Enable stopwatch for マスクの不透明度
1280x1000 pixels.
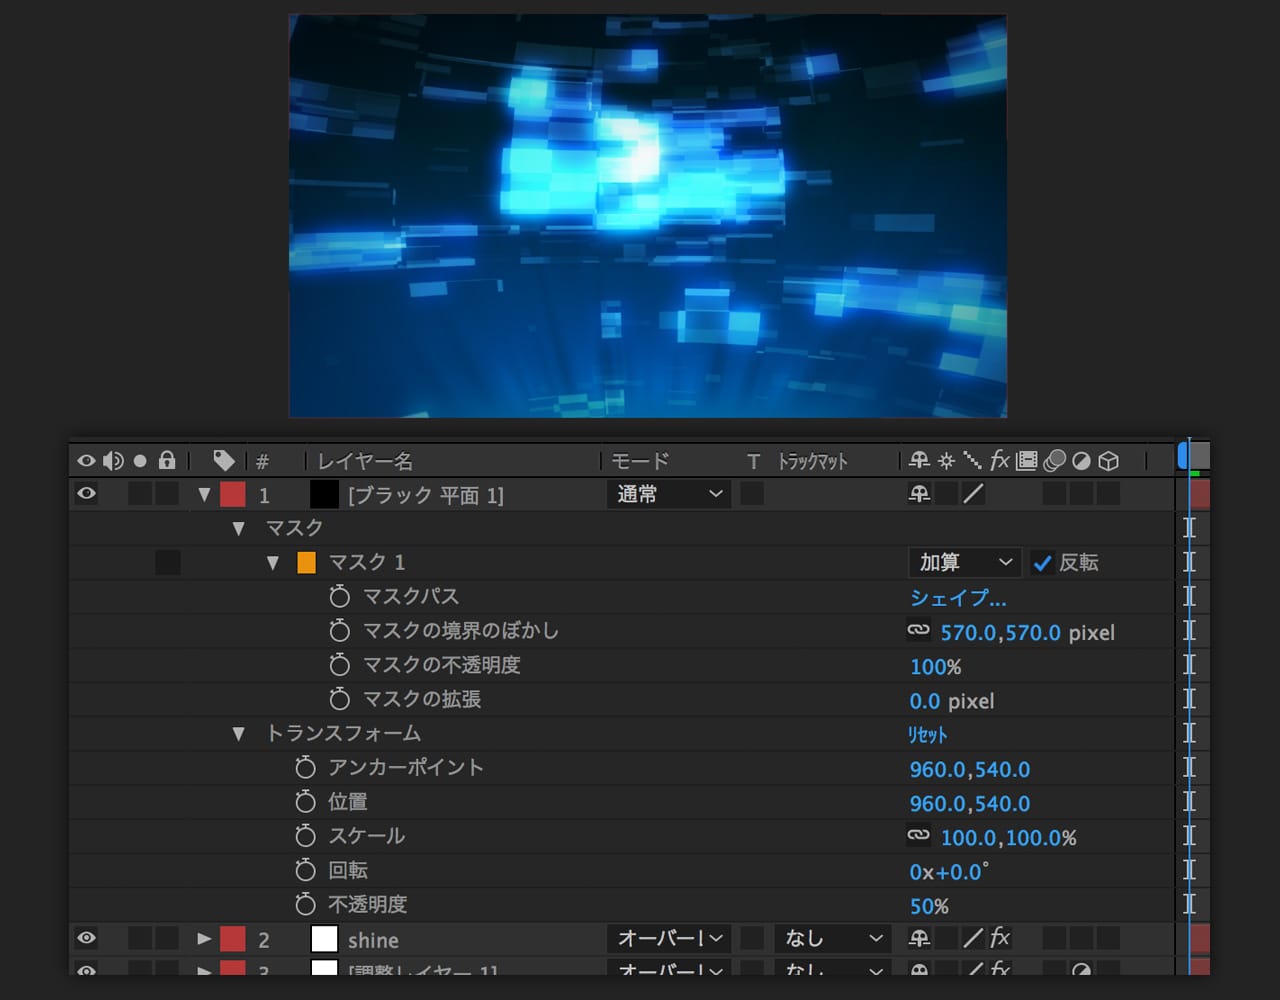(340, 665)
